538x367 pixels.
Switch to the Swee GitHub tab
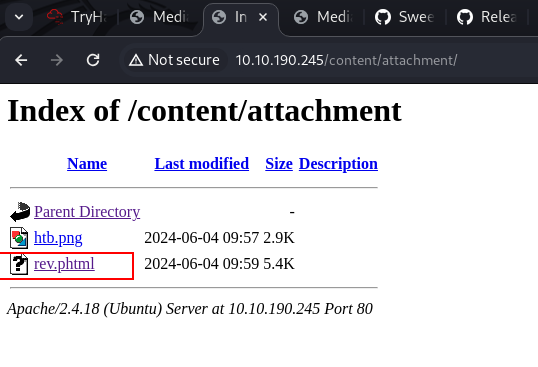point(405,16)
